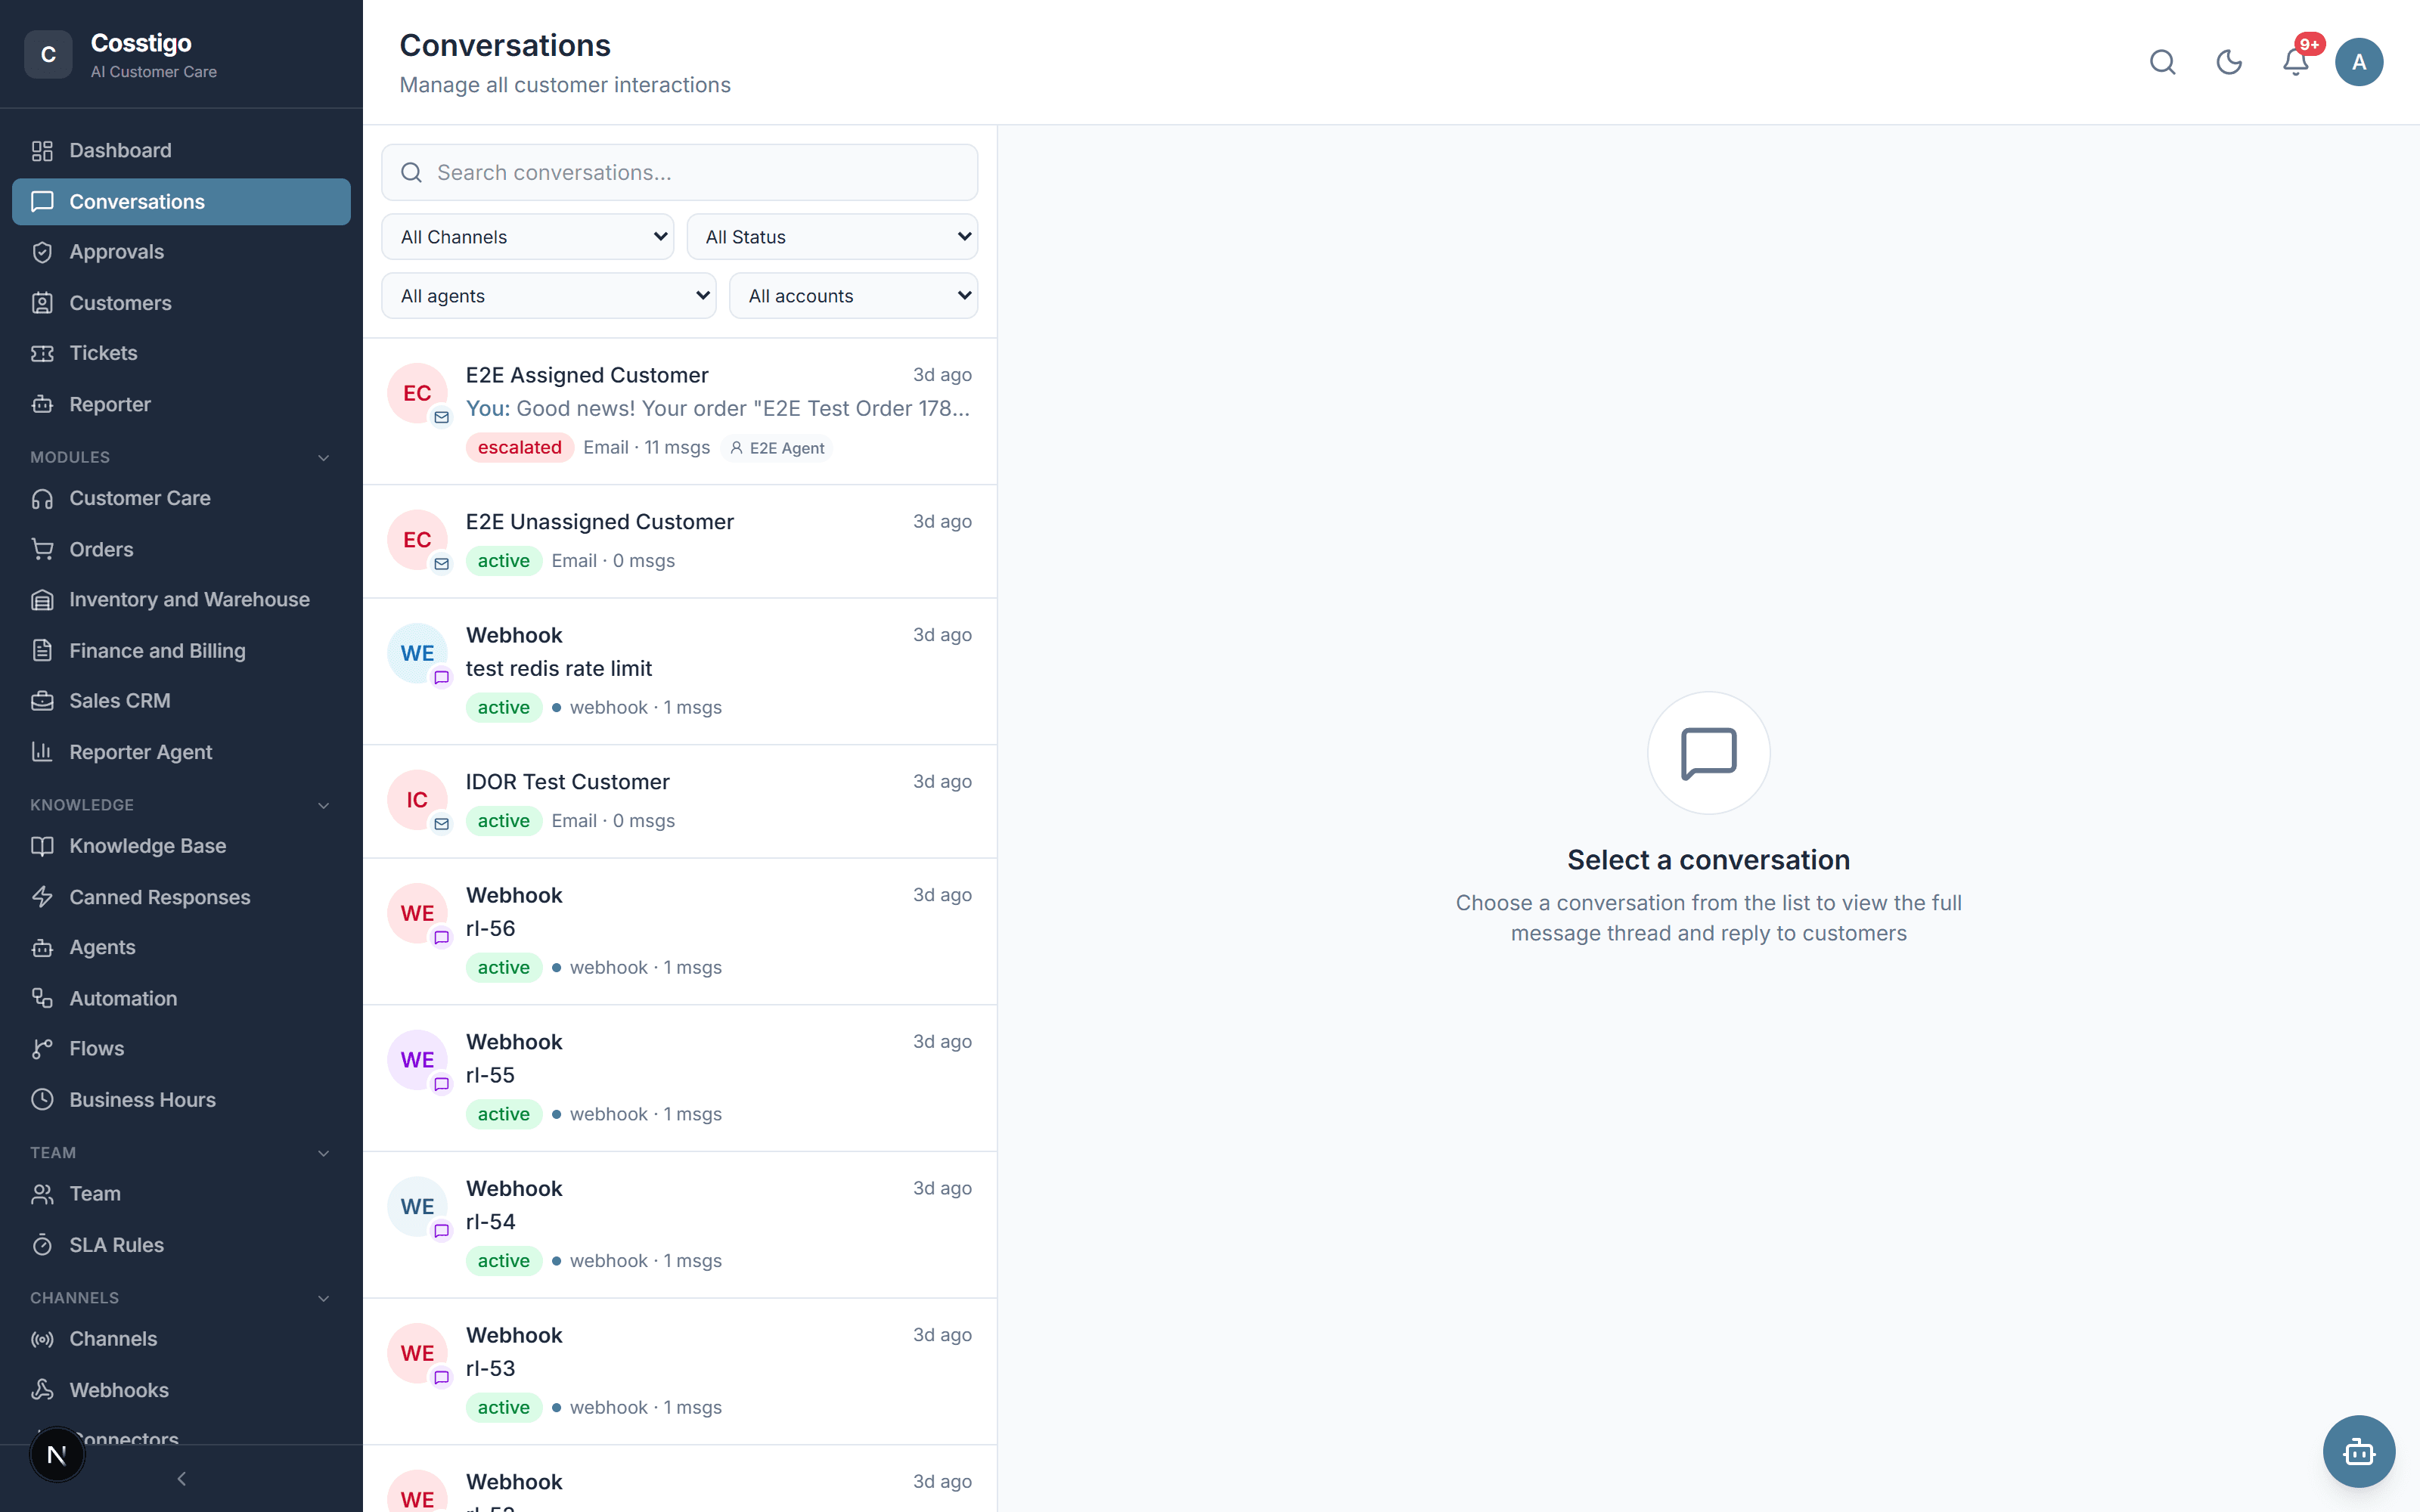Image resolution: width=2420 pixels, height=1512 pixels.
Task: Open the Tickets menu item
Action: 181,353
